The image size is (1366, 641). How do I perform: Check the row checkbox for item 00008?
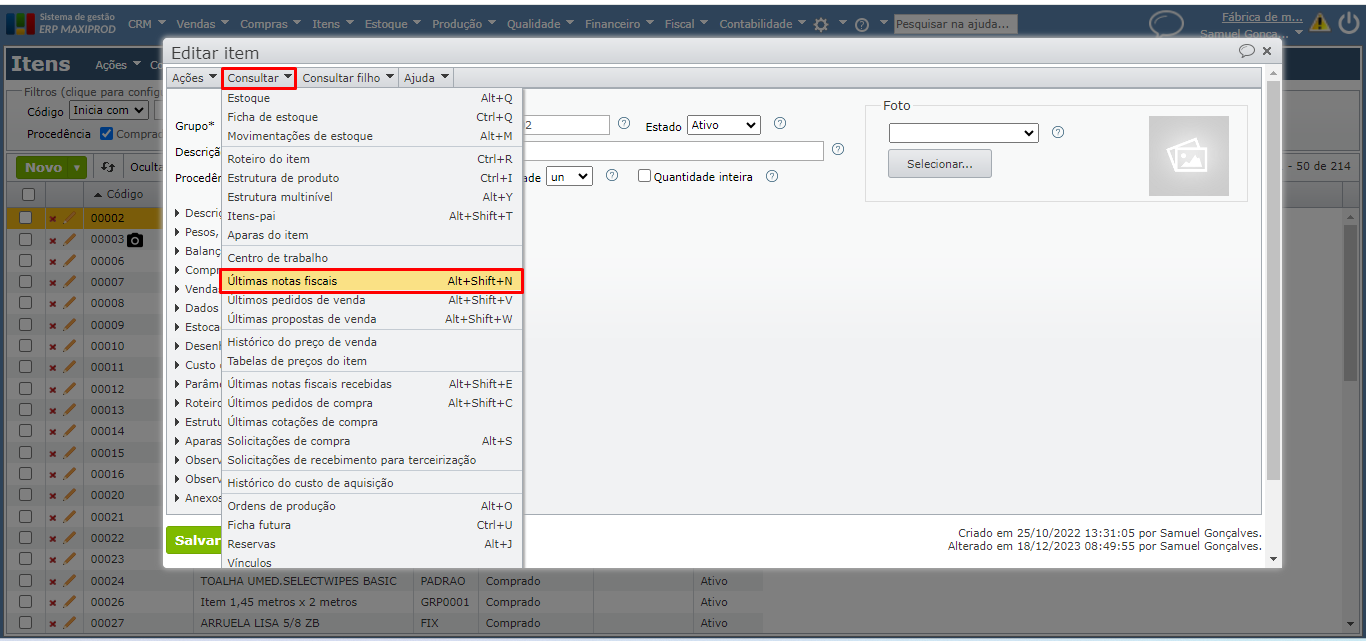27,303
